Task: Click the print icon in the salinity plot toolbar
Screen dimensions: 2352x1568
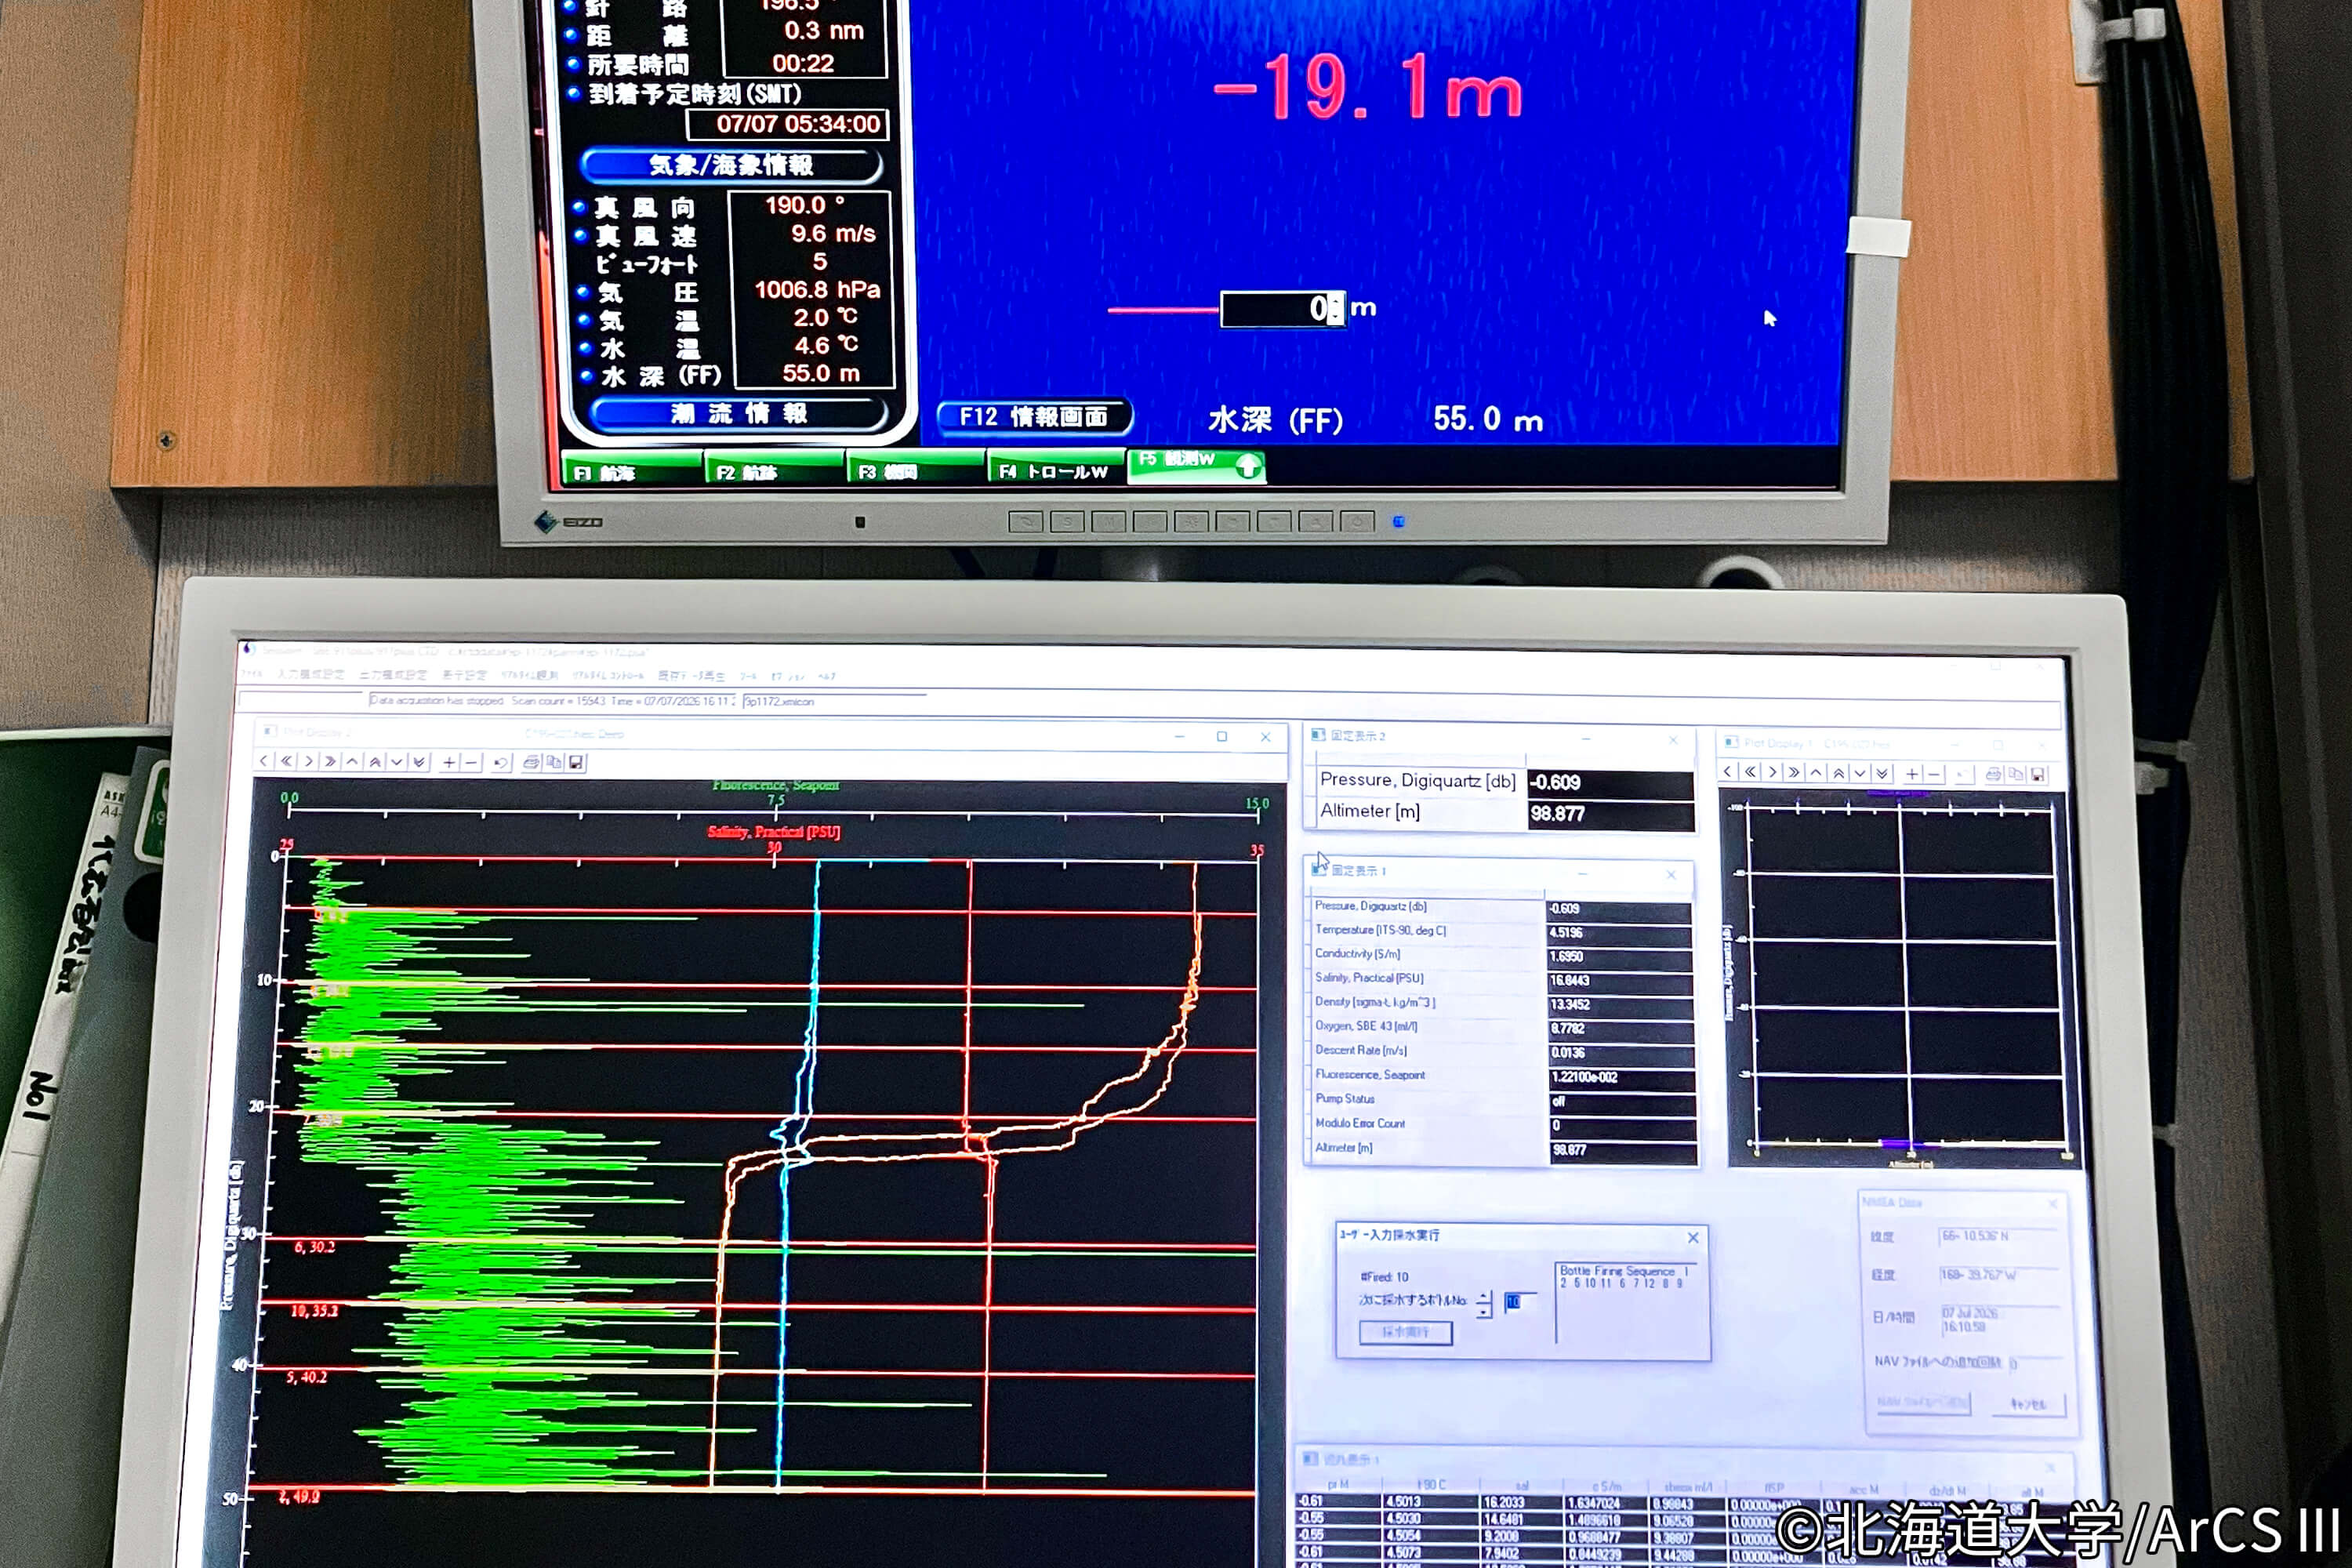Action: coord(531,762)
